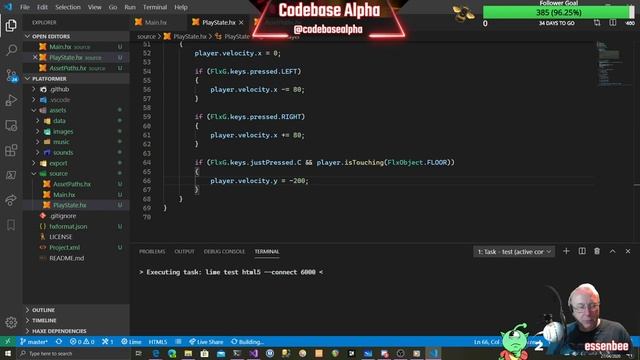This screenshot has height=360, width=640.
Task: Switch to the Output panel tab
Action: point(184,251)
